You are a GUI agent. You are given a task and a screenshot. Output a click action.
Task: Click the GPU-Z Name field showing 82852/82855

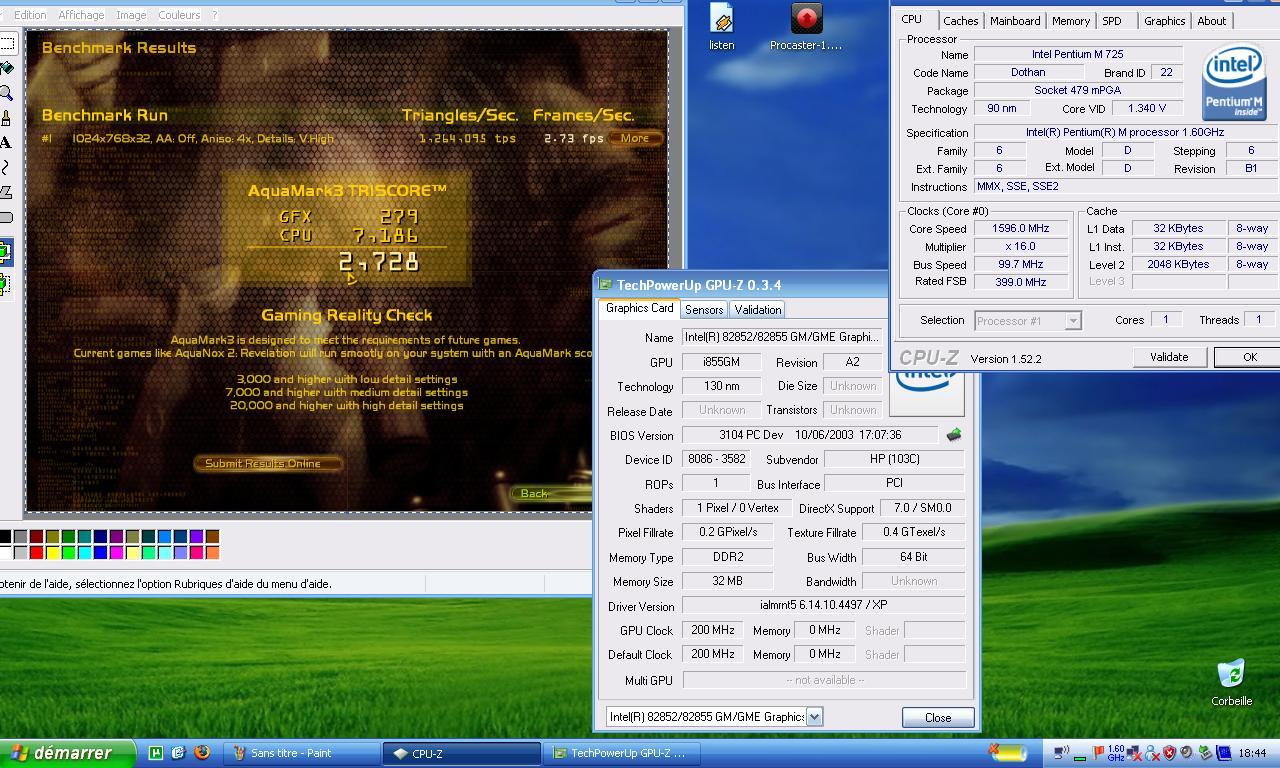click(783, 337)
